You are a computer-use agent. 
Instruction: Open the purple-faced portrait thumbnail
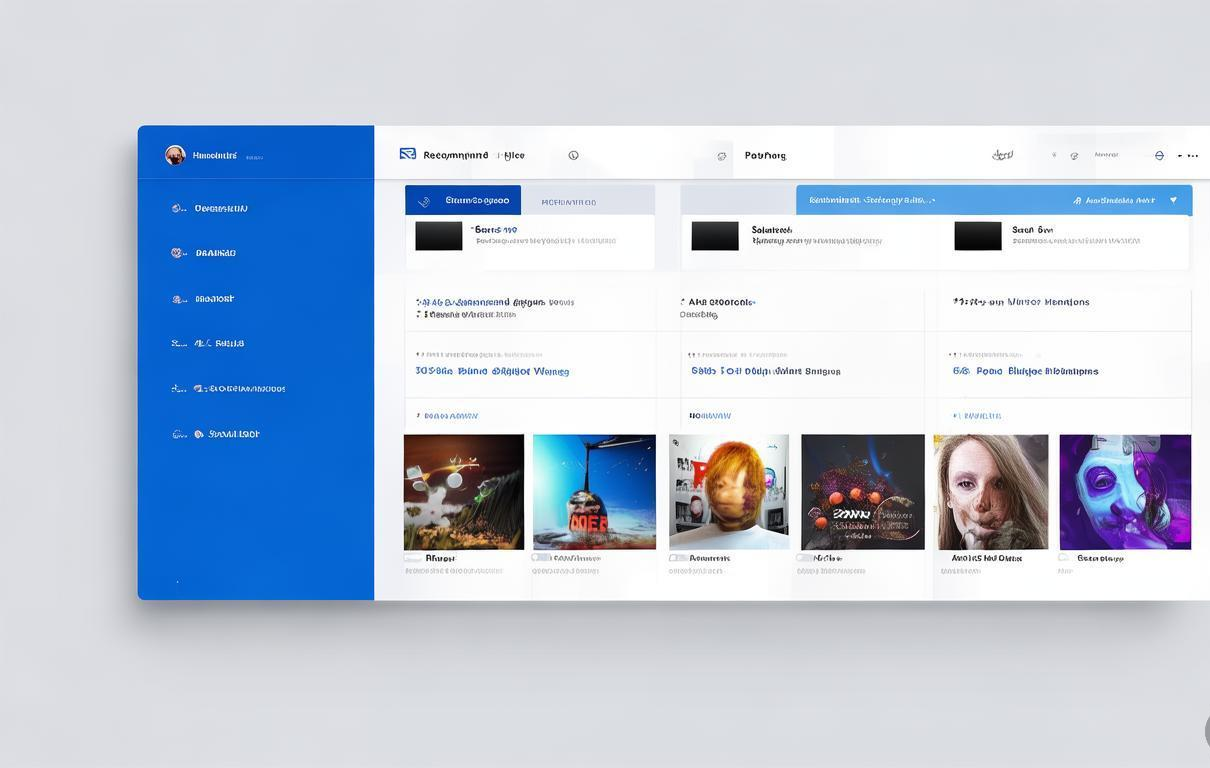pos(1125,492)
